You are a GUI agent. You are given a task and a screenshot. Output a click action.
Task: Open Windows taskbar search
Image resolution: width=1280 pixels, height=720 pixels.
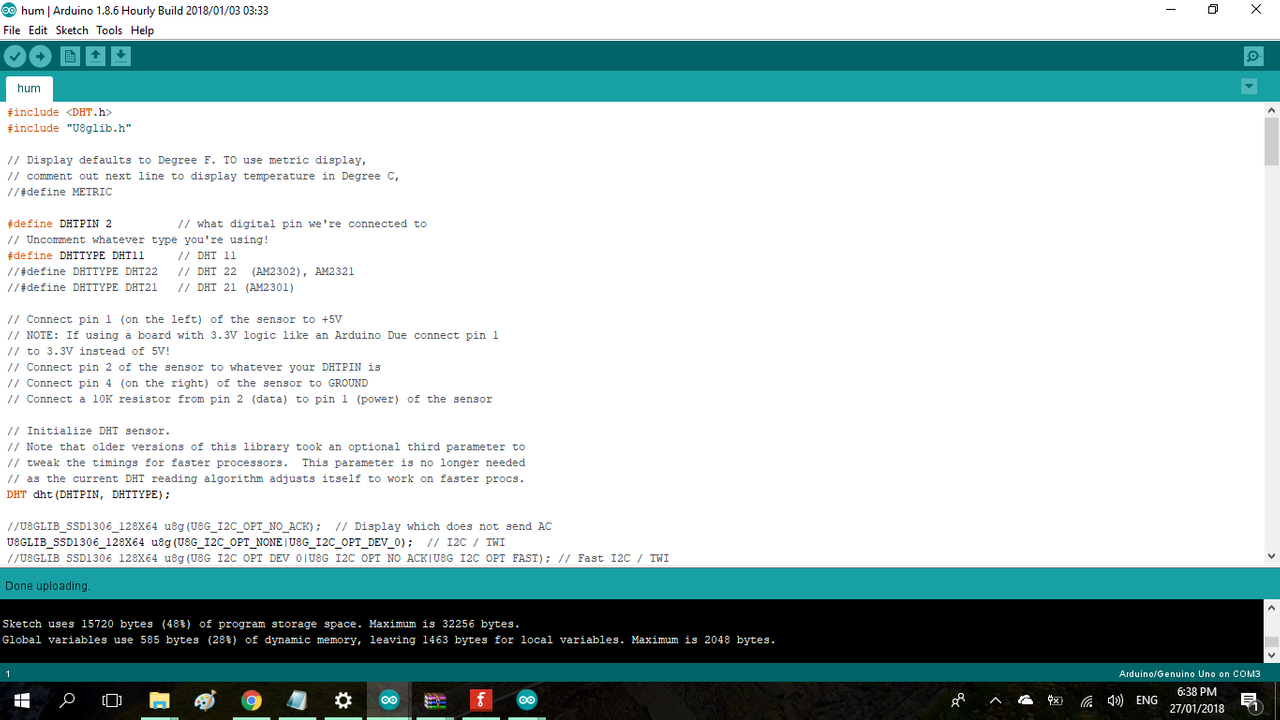[x=68, y=700]
